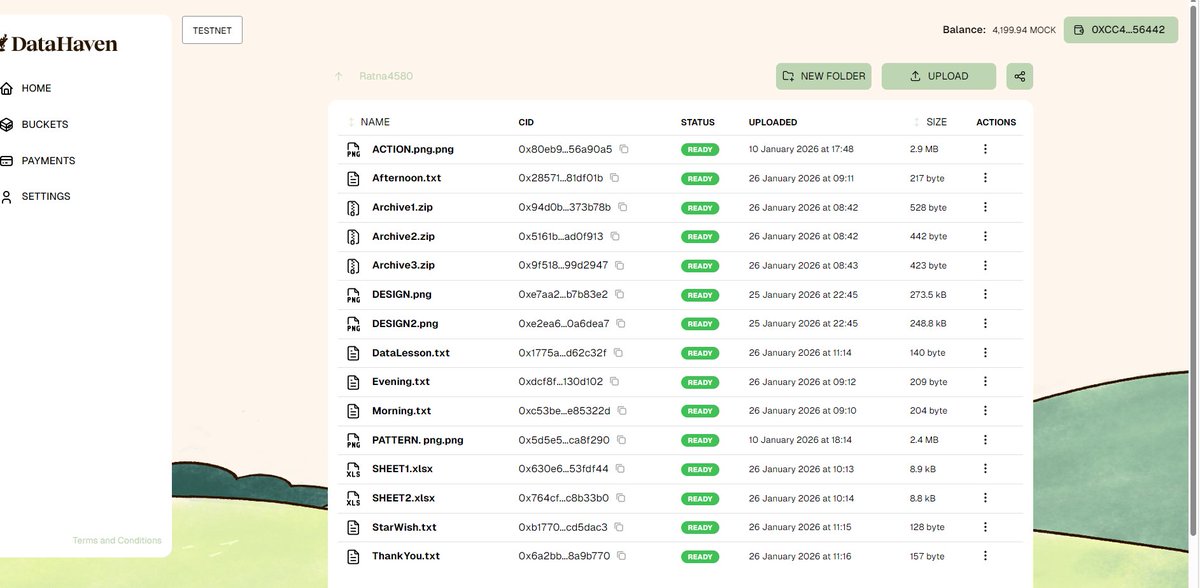
Task: Click the file name DESIGN2.png
Action: tap(405, 324)
